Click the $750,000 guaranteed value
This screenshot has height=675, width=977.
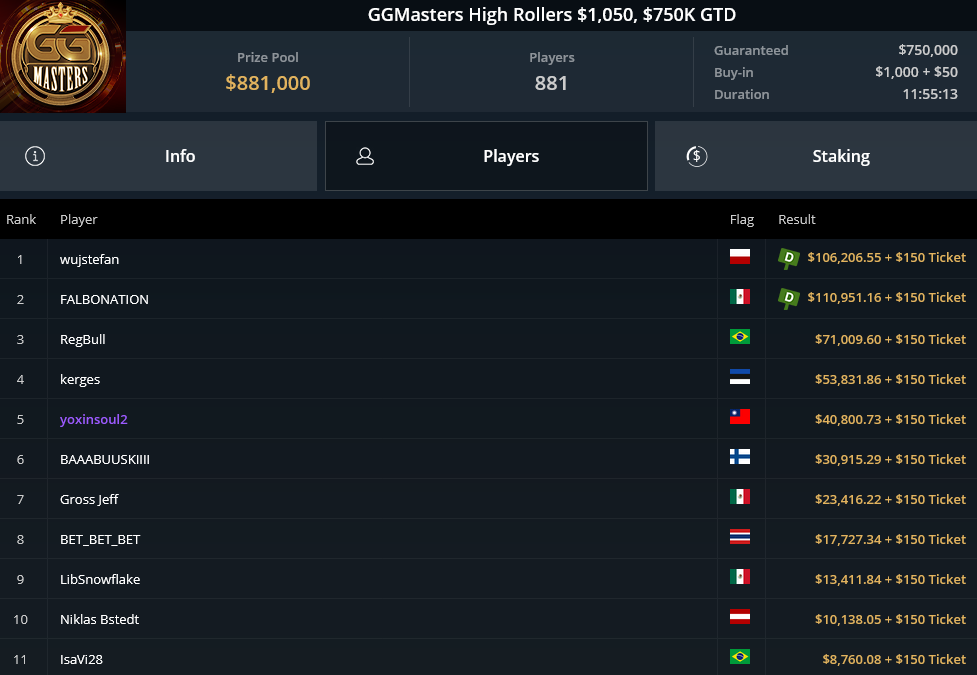(x=928, y=50)
